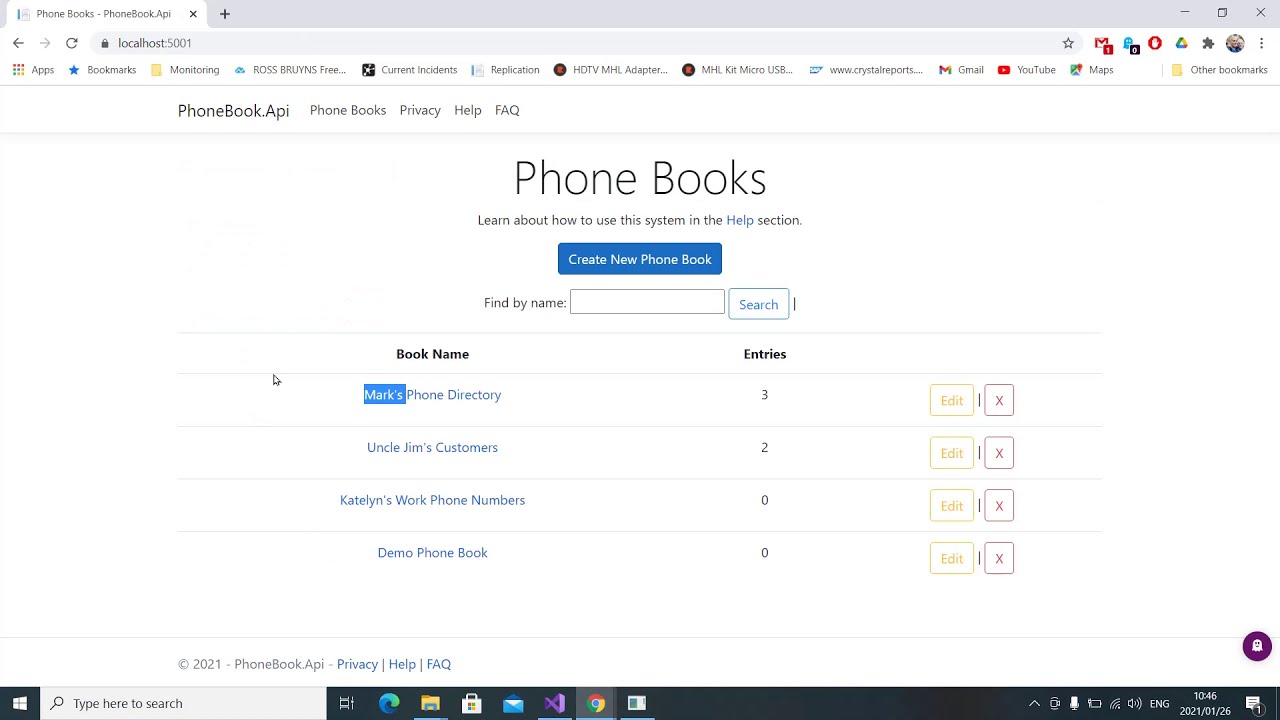Open Gmail extension icon in toolbar

[x=1103, y=44]
